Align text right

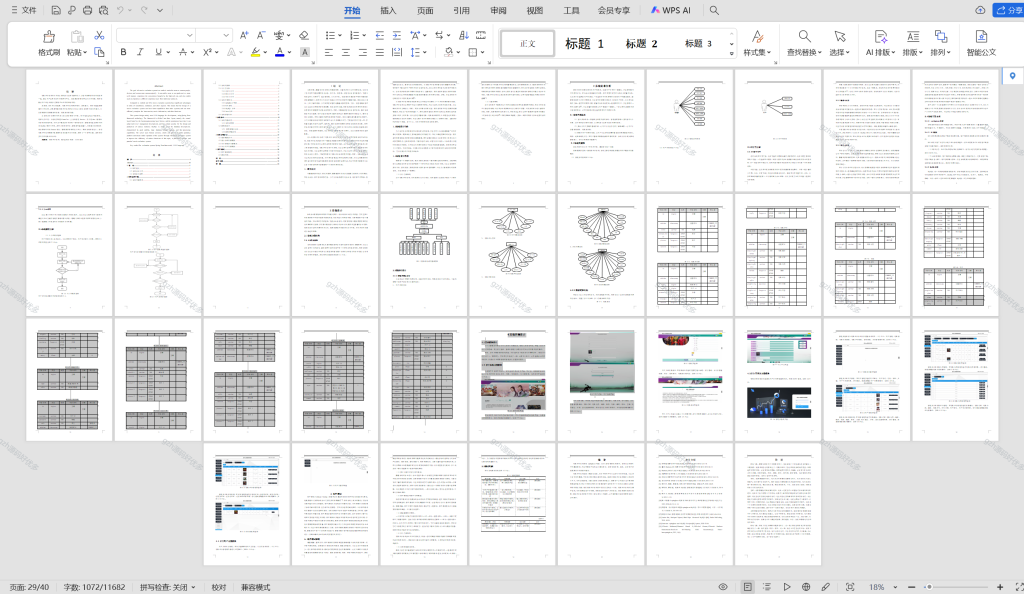(362, 52)
